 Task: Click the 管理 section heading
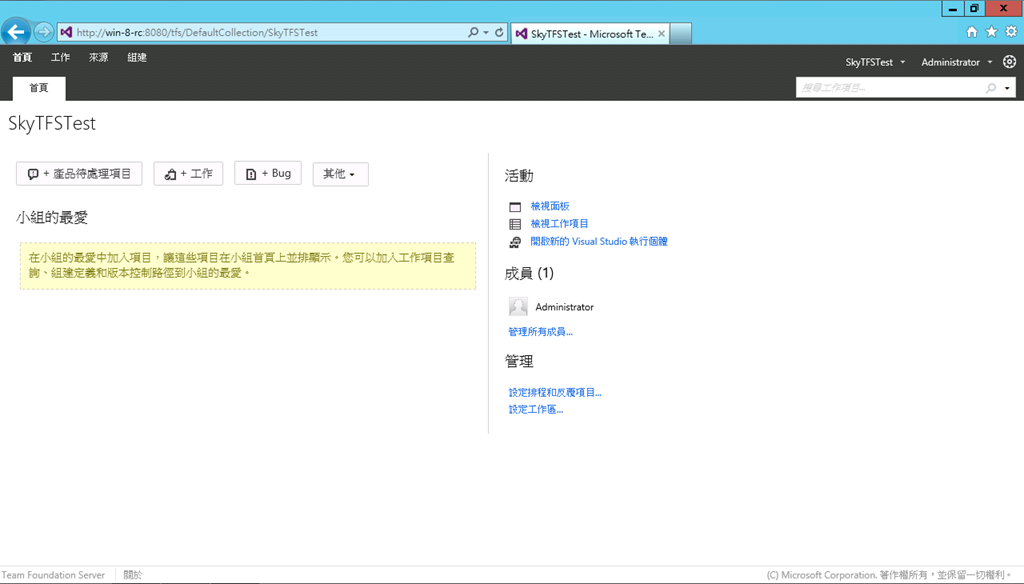519,361
